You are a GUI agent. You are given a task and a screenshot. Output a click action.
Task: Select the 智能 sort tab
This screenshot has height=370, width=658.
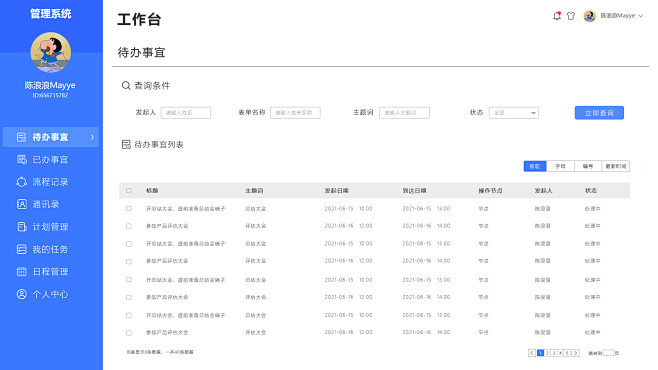[x=535, y=166]
